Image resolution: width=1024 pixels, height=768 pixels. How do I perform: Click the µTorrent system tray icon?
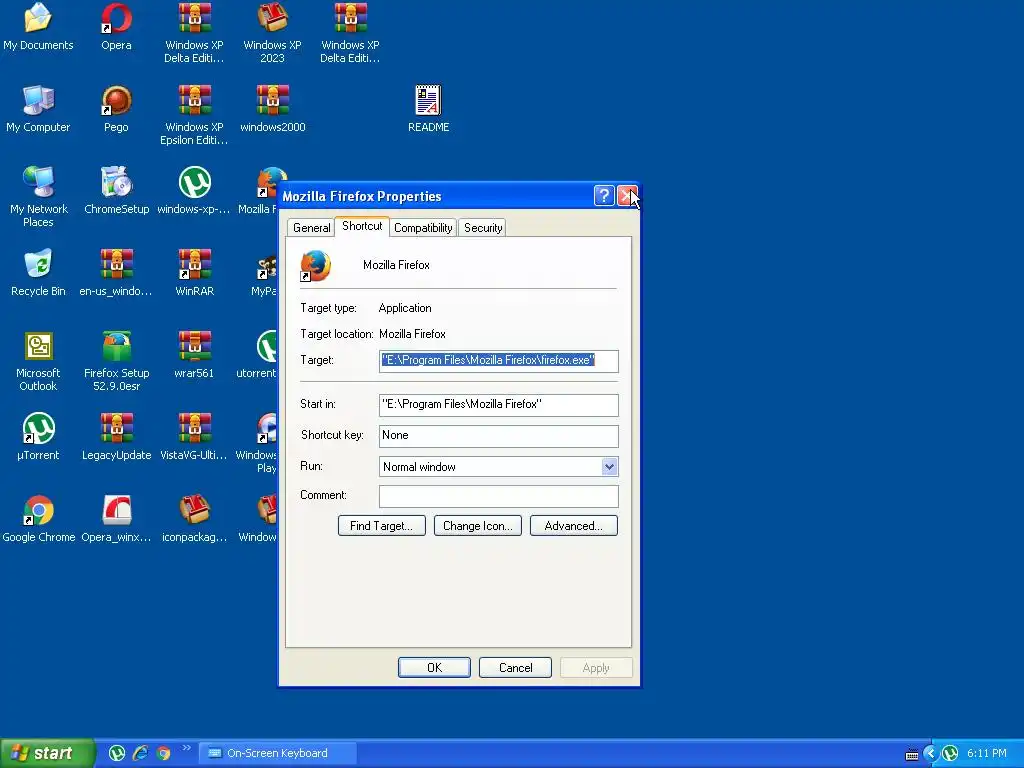click(x=950, y=754)
